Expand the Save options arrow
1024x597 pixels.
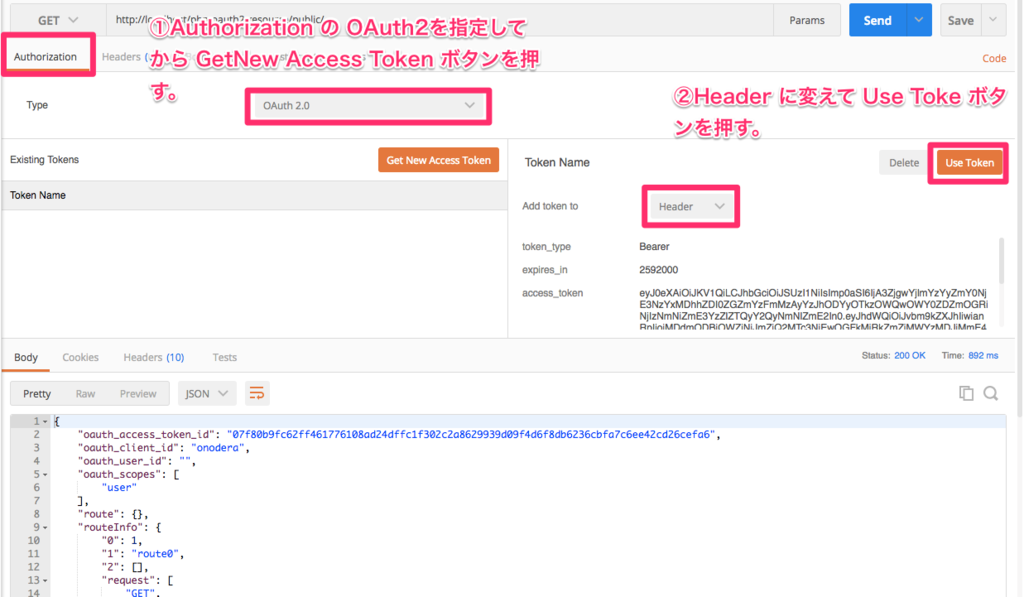[x=993, y=20]
